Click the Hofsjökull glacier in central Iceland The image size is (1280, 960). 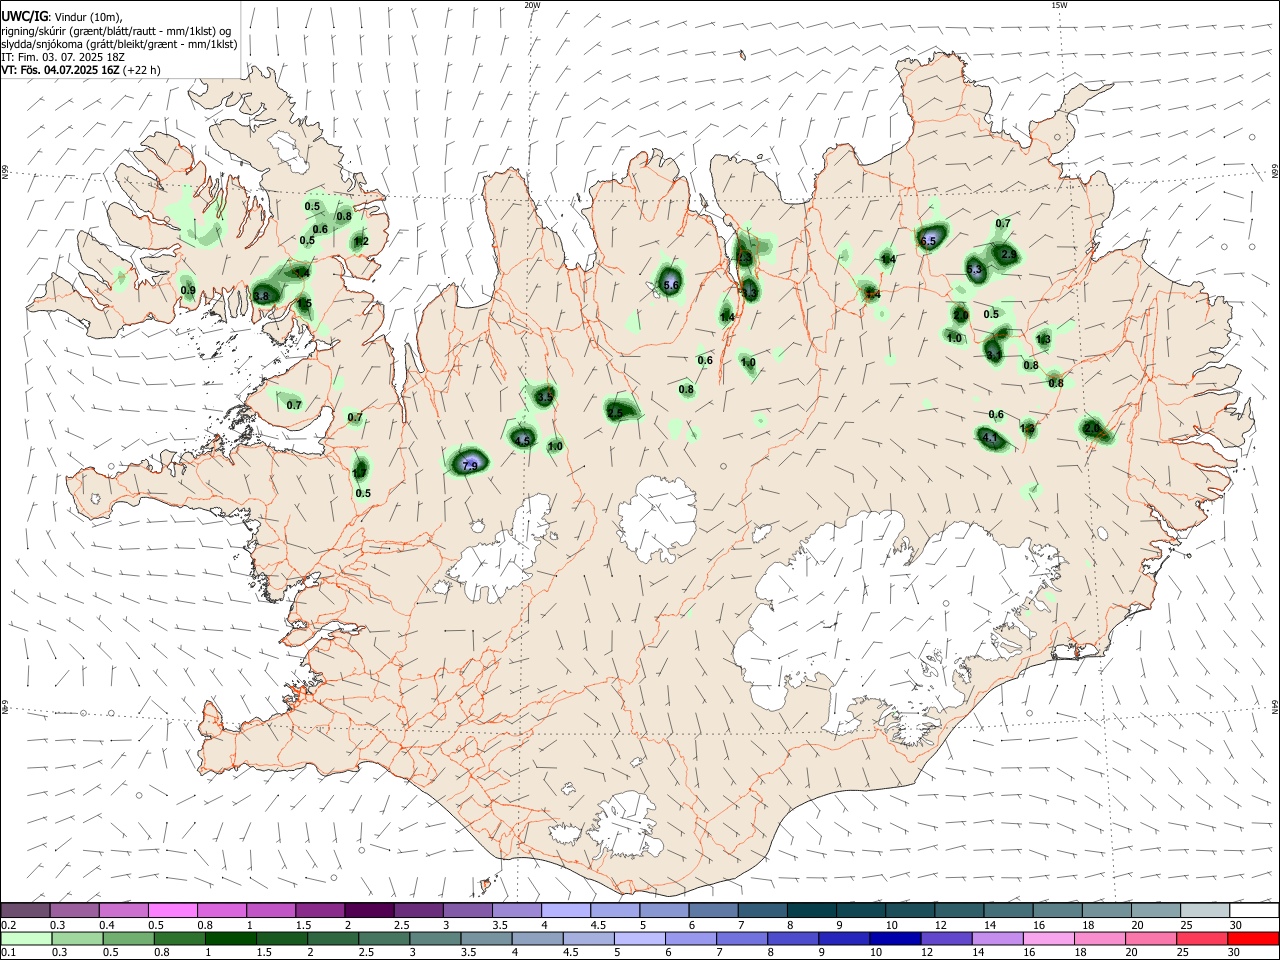point(658,518)
